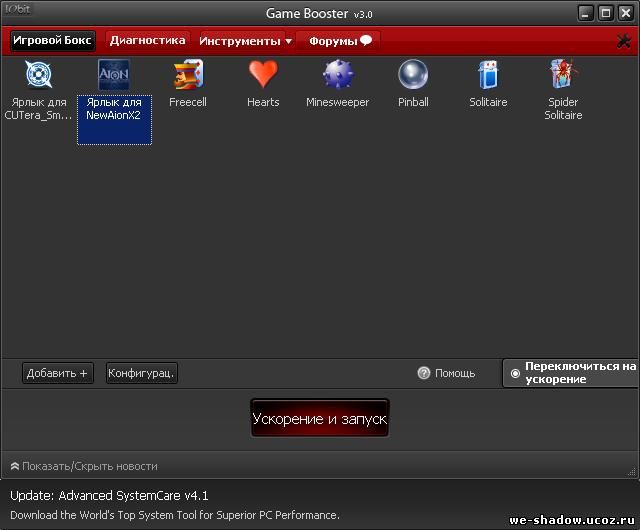The image size is (640, 530).
Task: Click the Помощь question mark icon
Action: tap(424, 373)
